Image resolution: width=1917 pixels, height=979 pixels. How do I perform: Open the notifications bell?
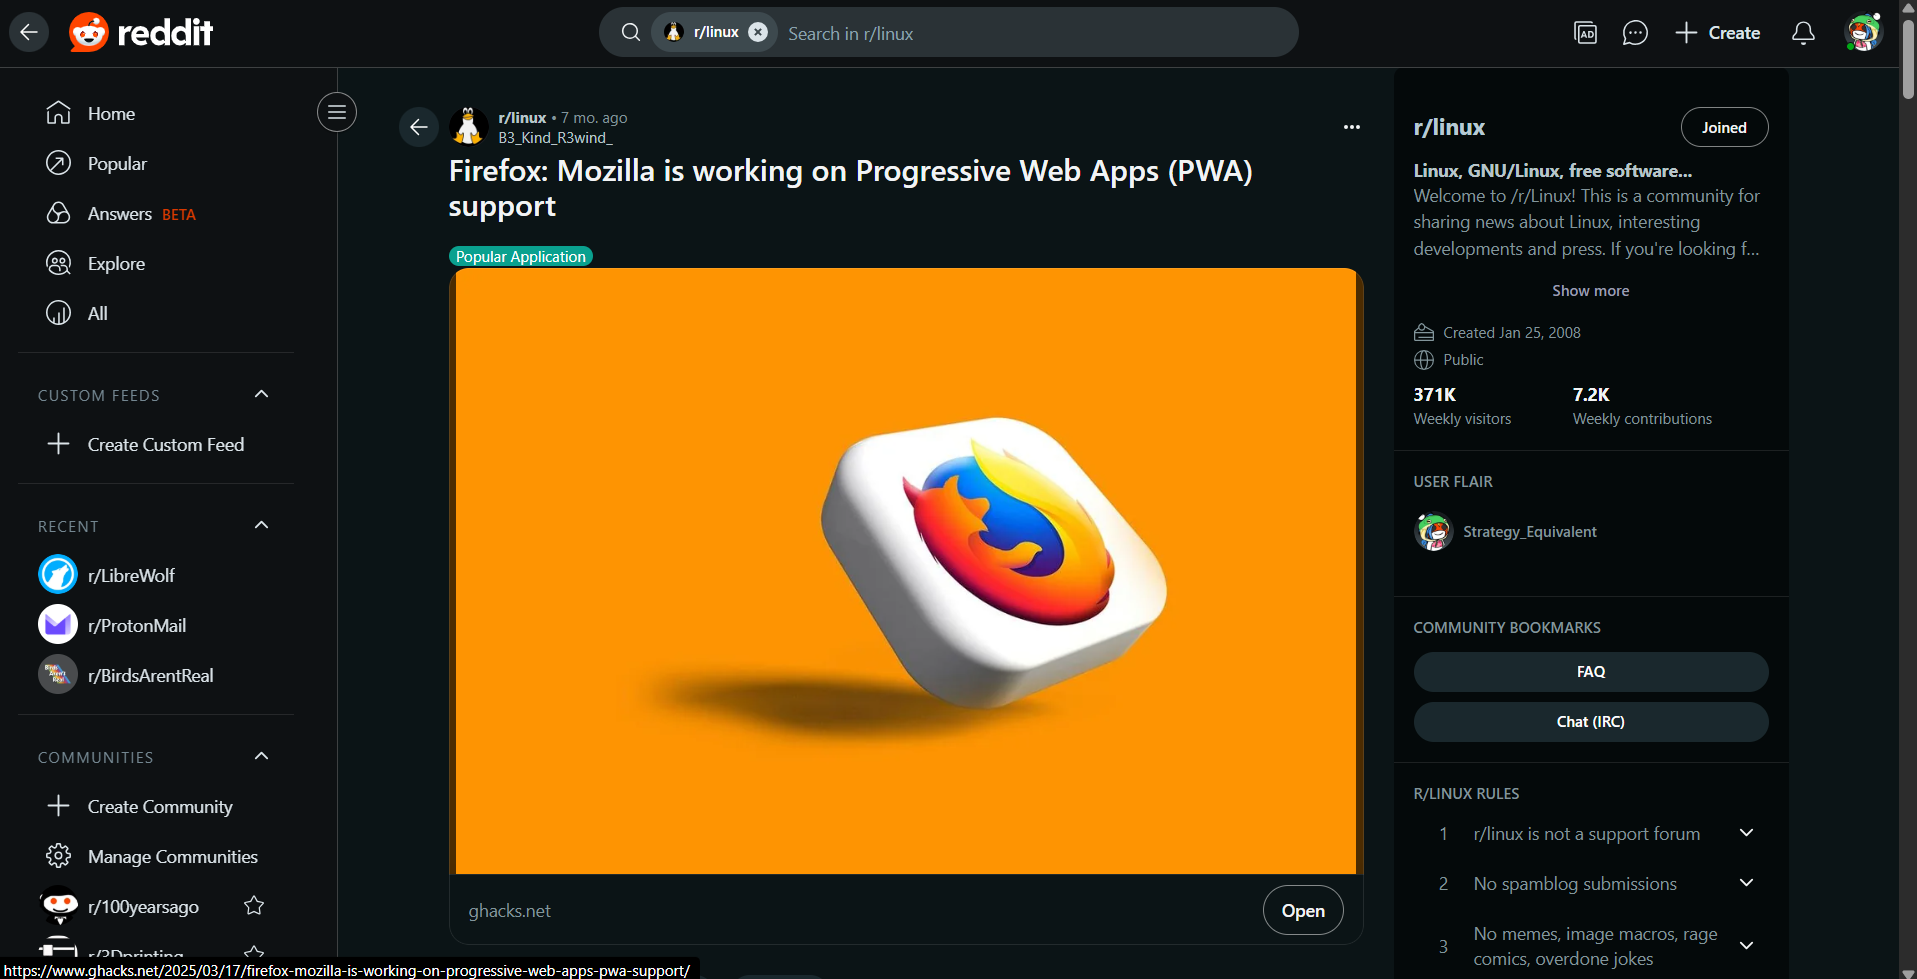(1803, 33)
